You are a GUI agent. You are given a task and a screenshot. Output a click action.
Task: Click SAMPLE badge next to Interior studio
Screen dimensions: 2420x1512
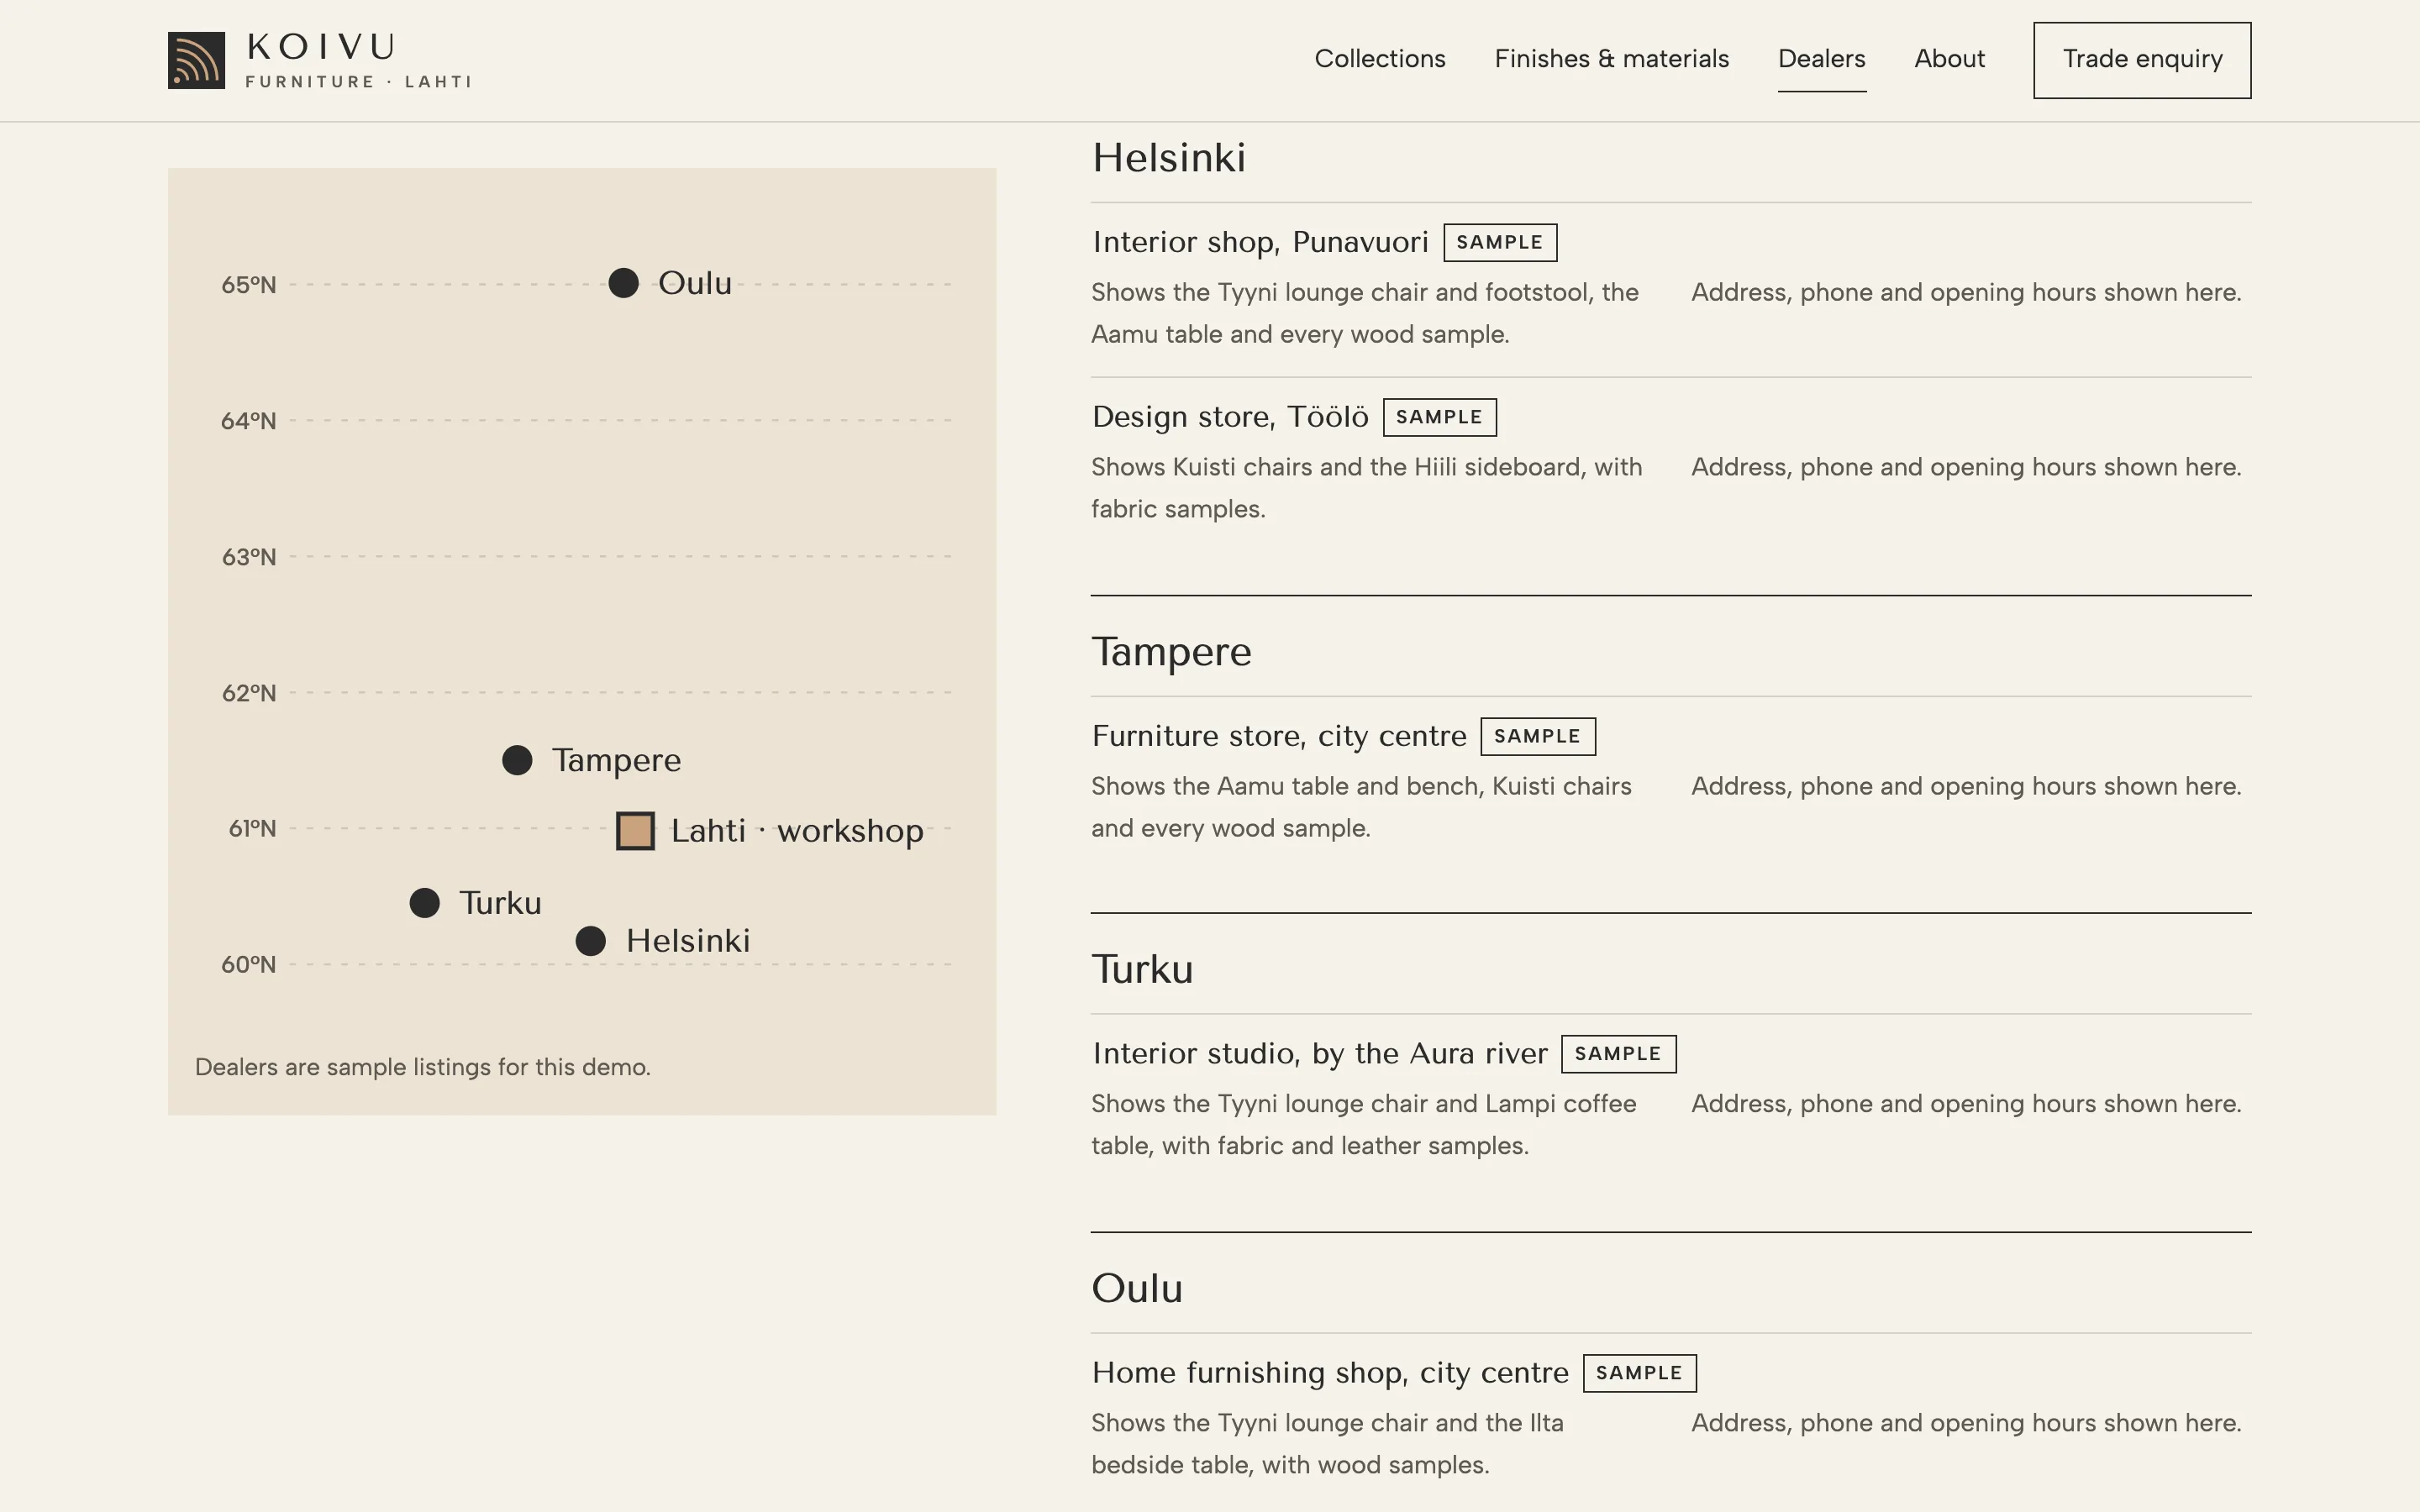point(1619,1054)
